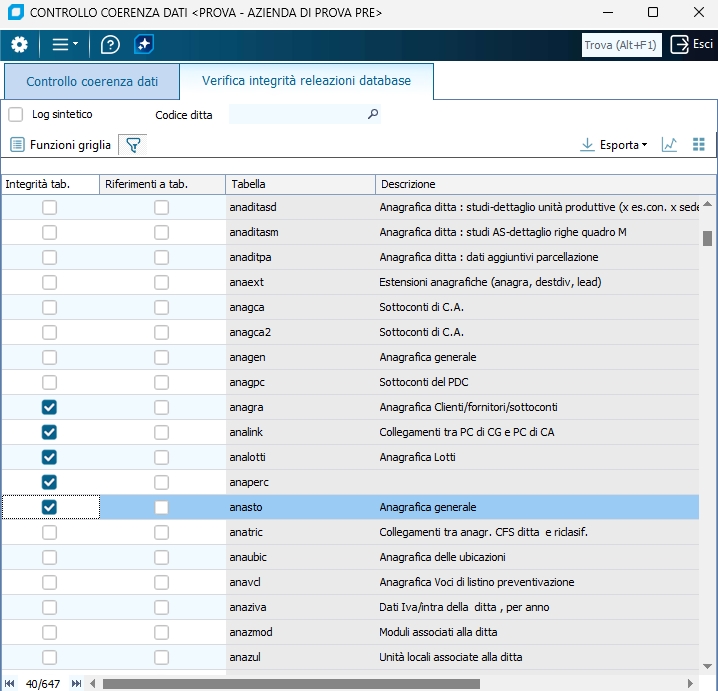
Task: Sort by Riferimenti a tab. column header
Action: [162, 184]
